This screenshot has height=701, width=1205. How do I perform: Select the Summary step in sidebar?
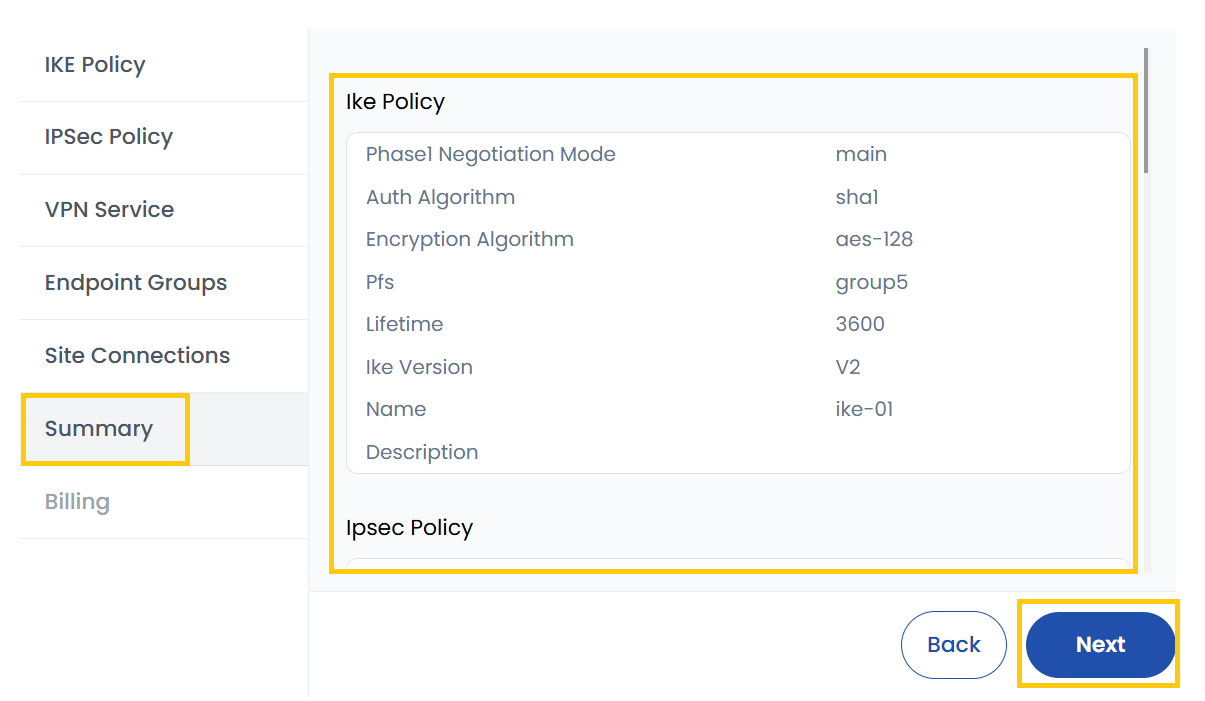tap(99, 429)
